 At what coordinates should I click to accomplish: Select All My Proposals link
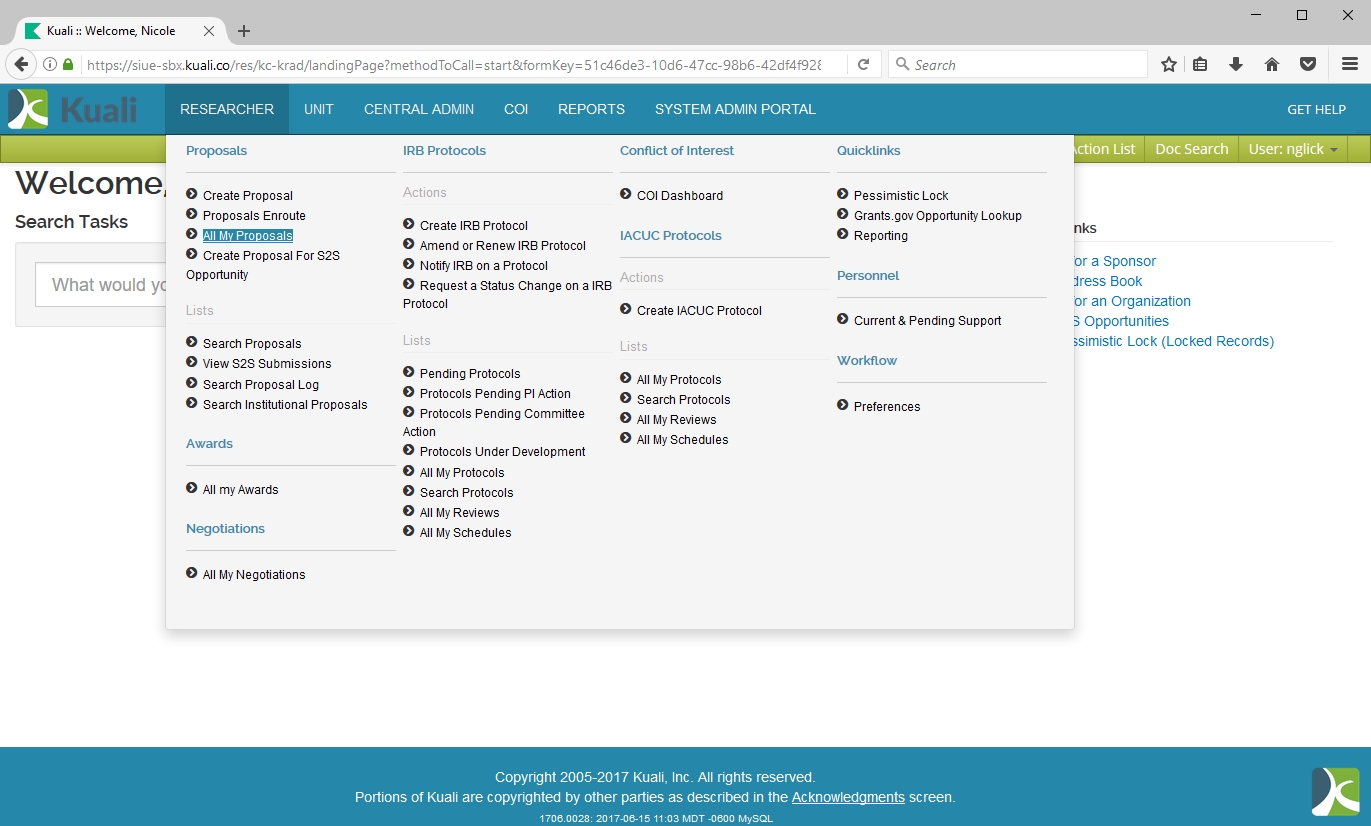[247, 236]
